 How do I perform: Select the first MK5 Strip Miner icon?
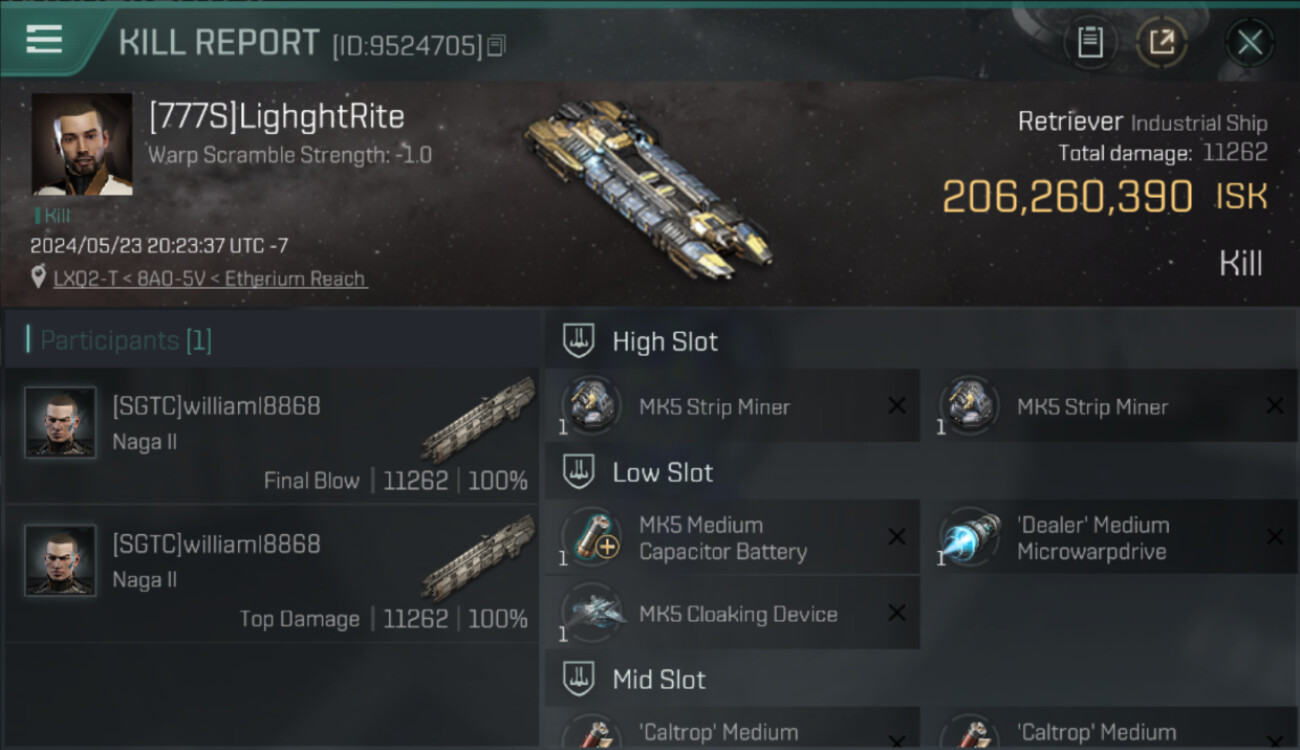[x=590, y=406]
